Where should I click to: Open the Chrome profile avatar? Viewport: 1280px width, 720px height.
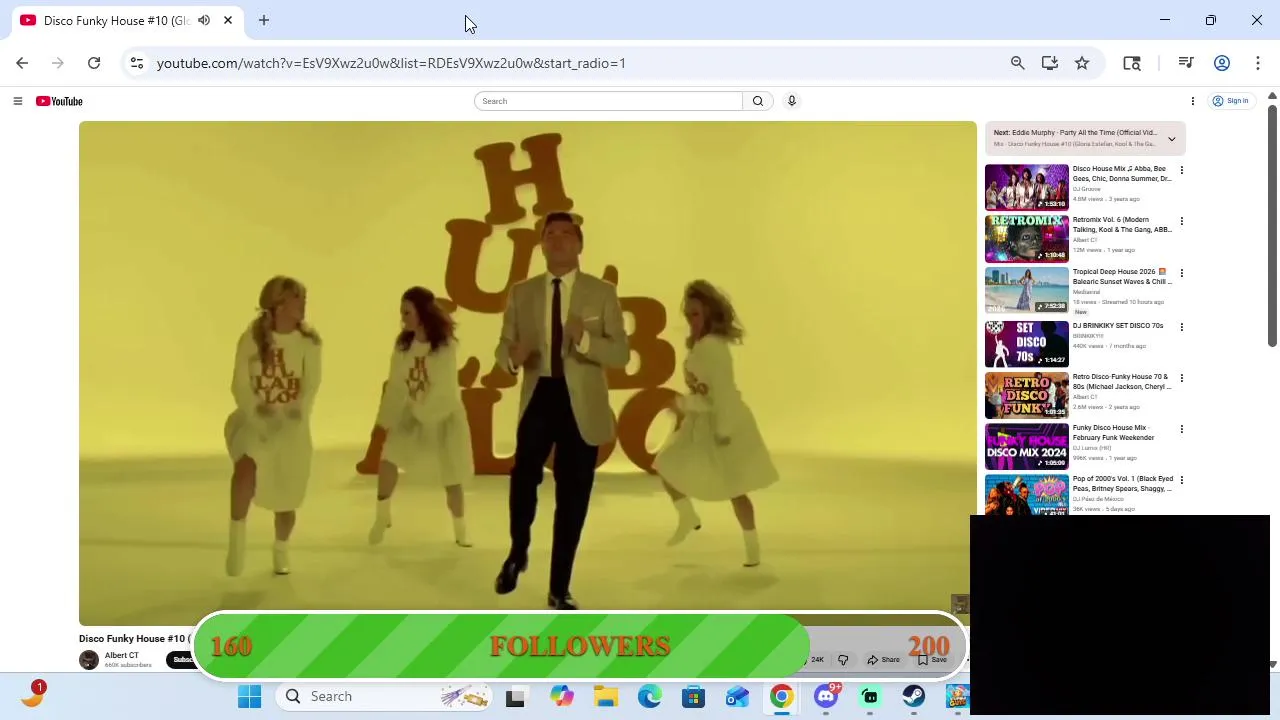coord(1222,63)
